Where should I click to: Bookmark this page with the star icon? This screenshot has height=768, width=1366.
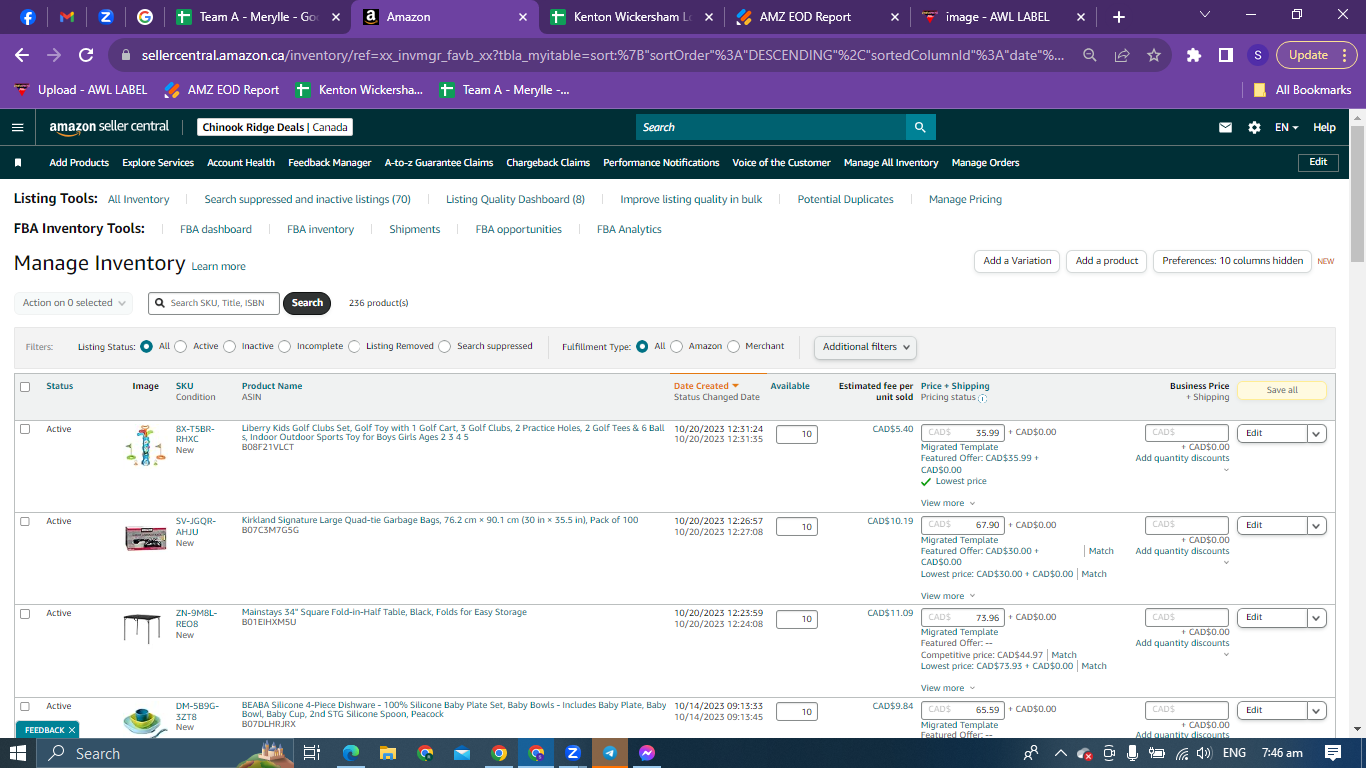coord(1154,55)
